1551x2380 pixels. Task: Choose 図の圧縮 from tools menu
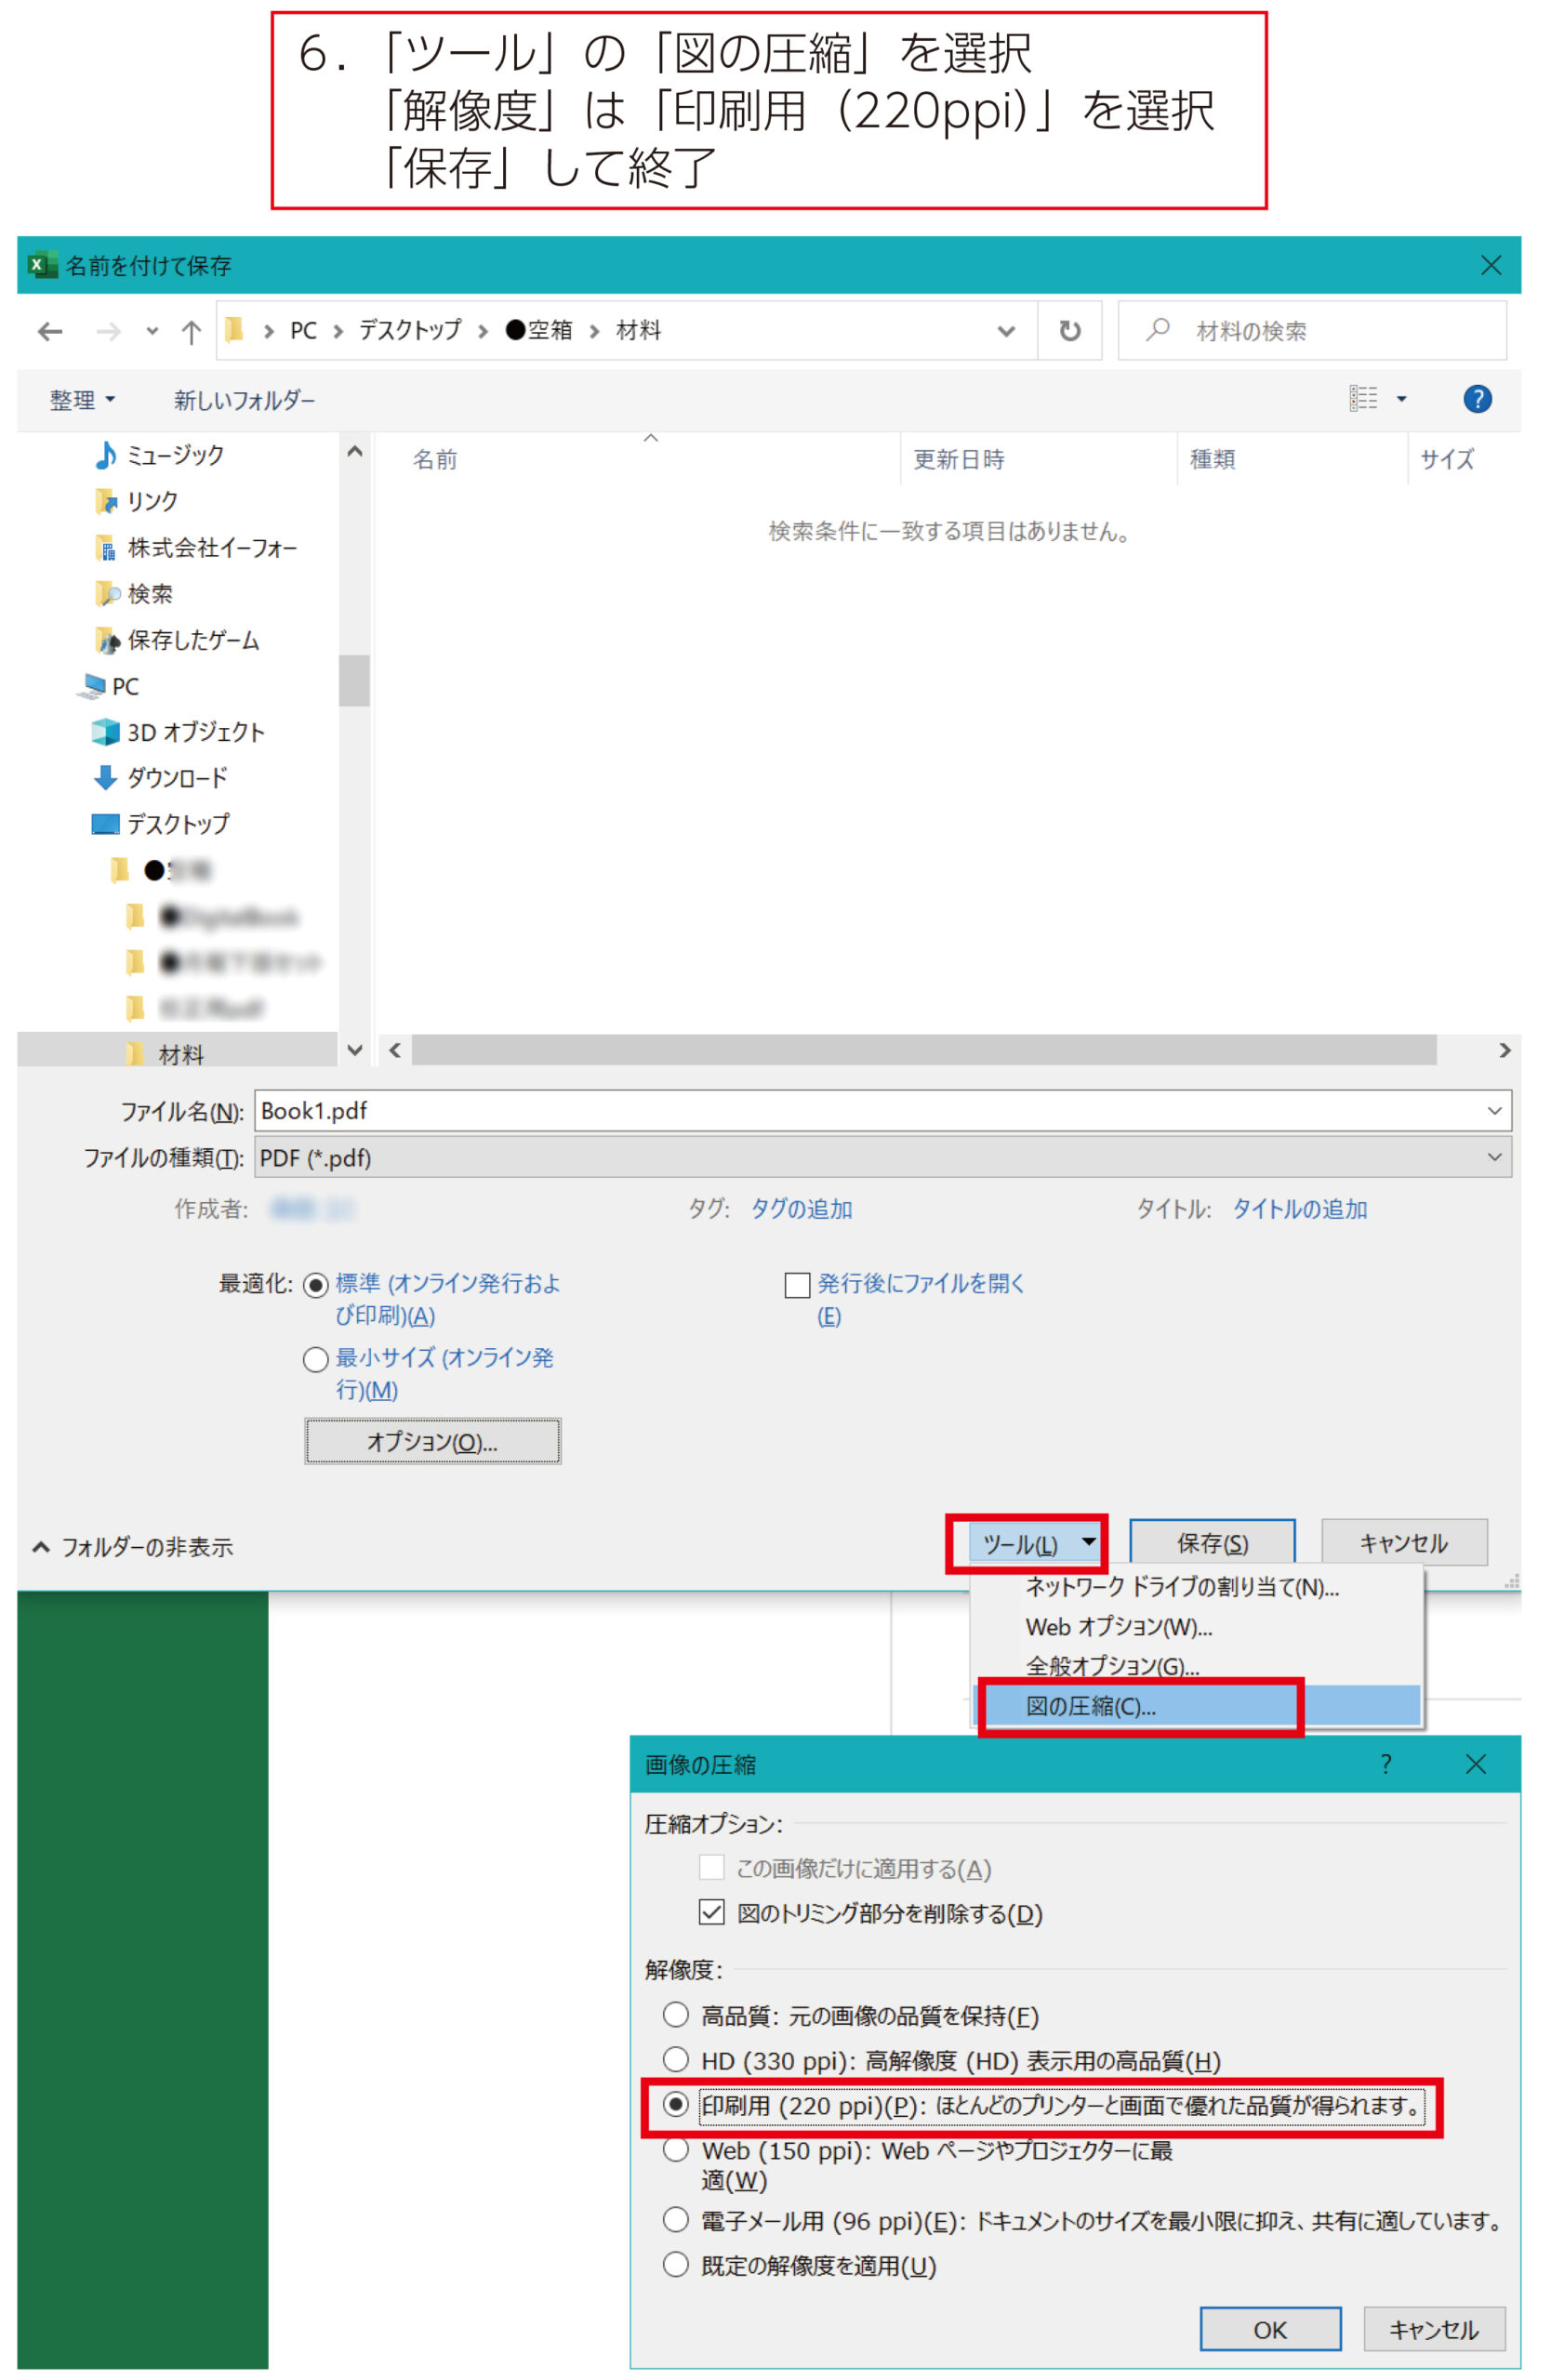(1091, 1706)
